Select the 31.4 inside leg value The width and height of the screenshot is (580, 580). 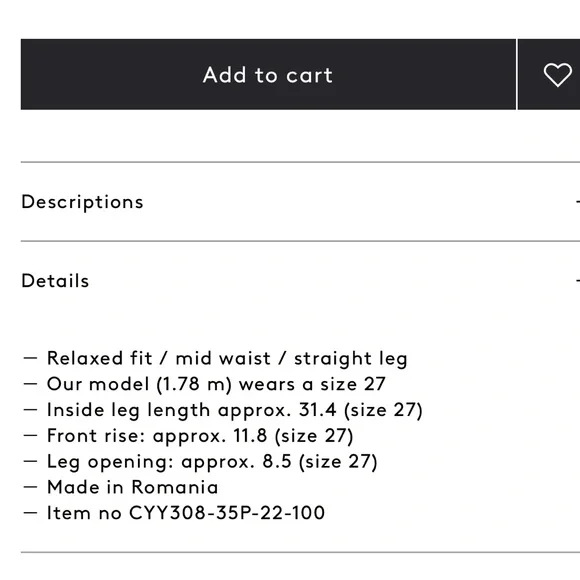click(317, 410)
